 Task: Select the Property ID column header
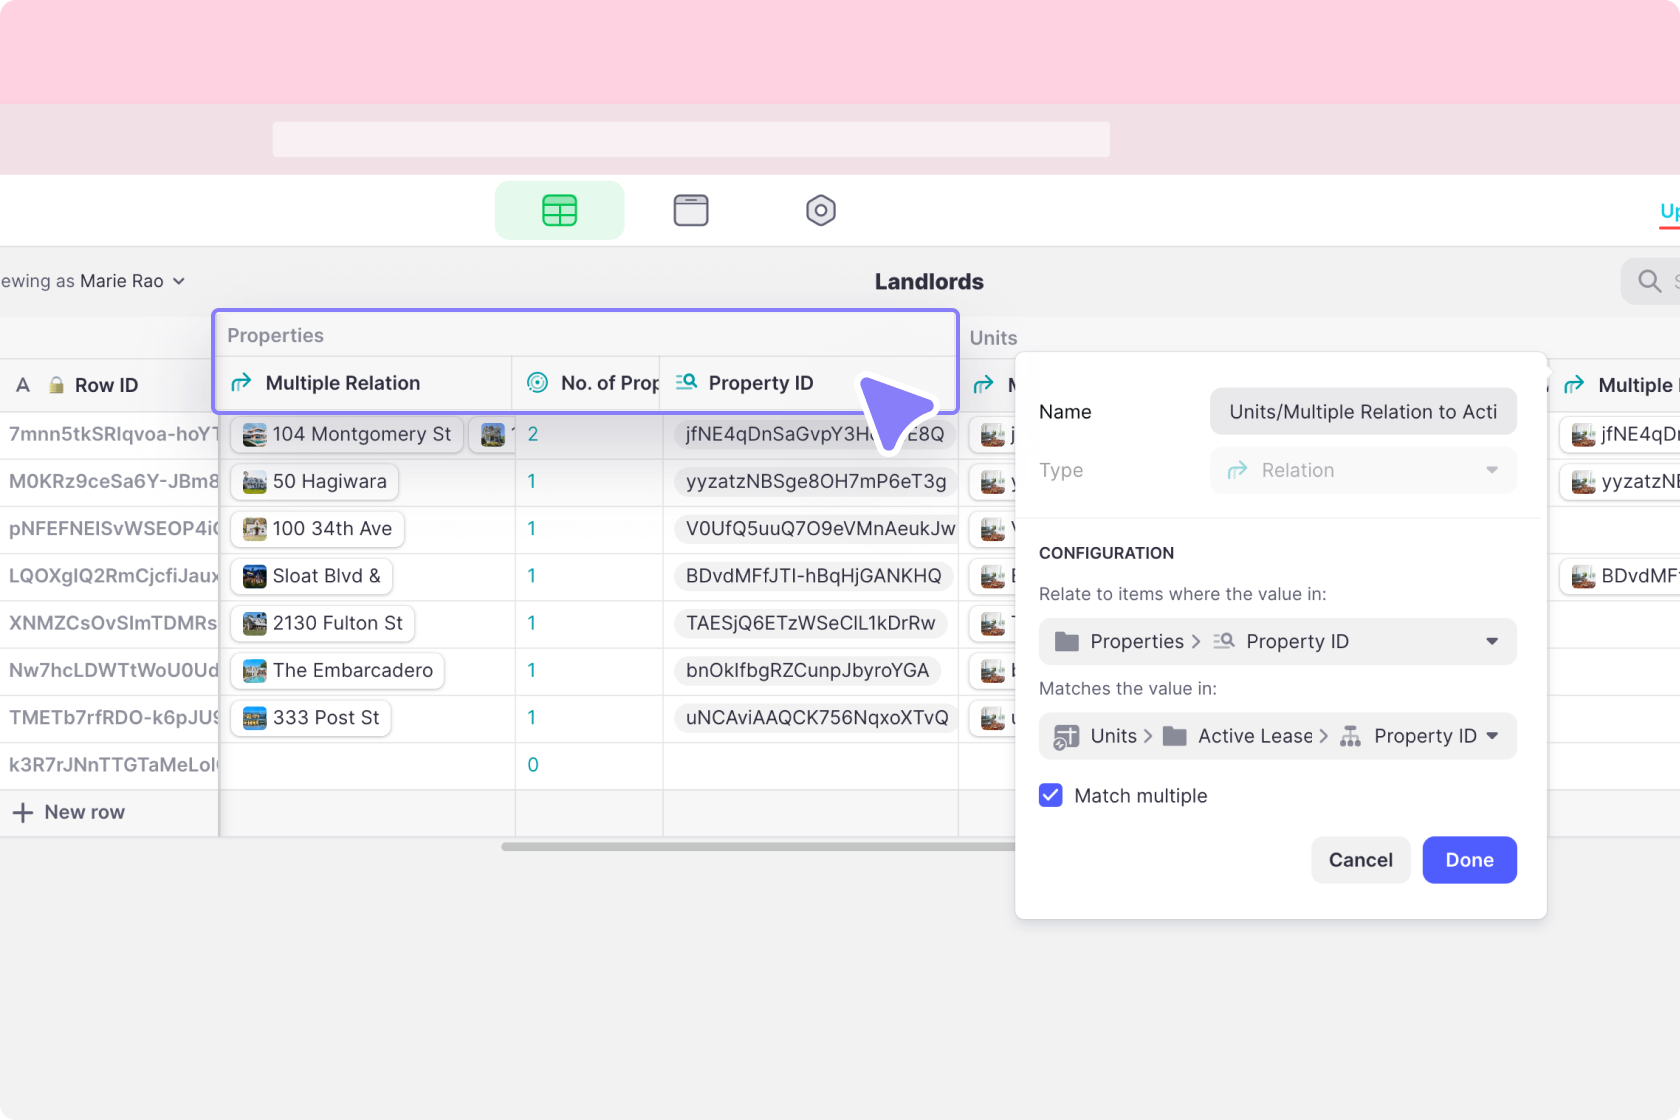click(x=760, y=383)
